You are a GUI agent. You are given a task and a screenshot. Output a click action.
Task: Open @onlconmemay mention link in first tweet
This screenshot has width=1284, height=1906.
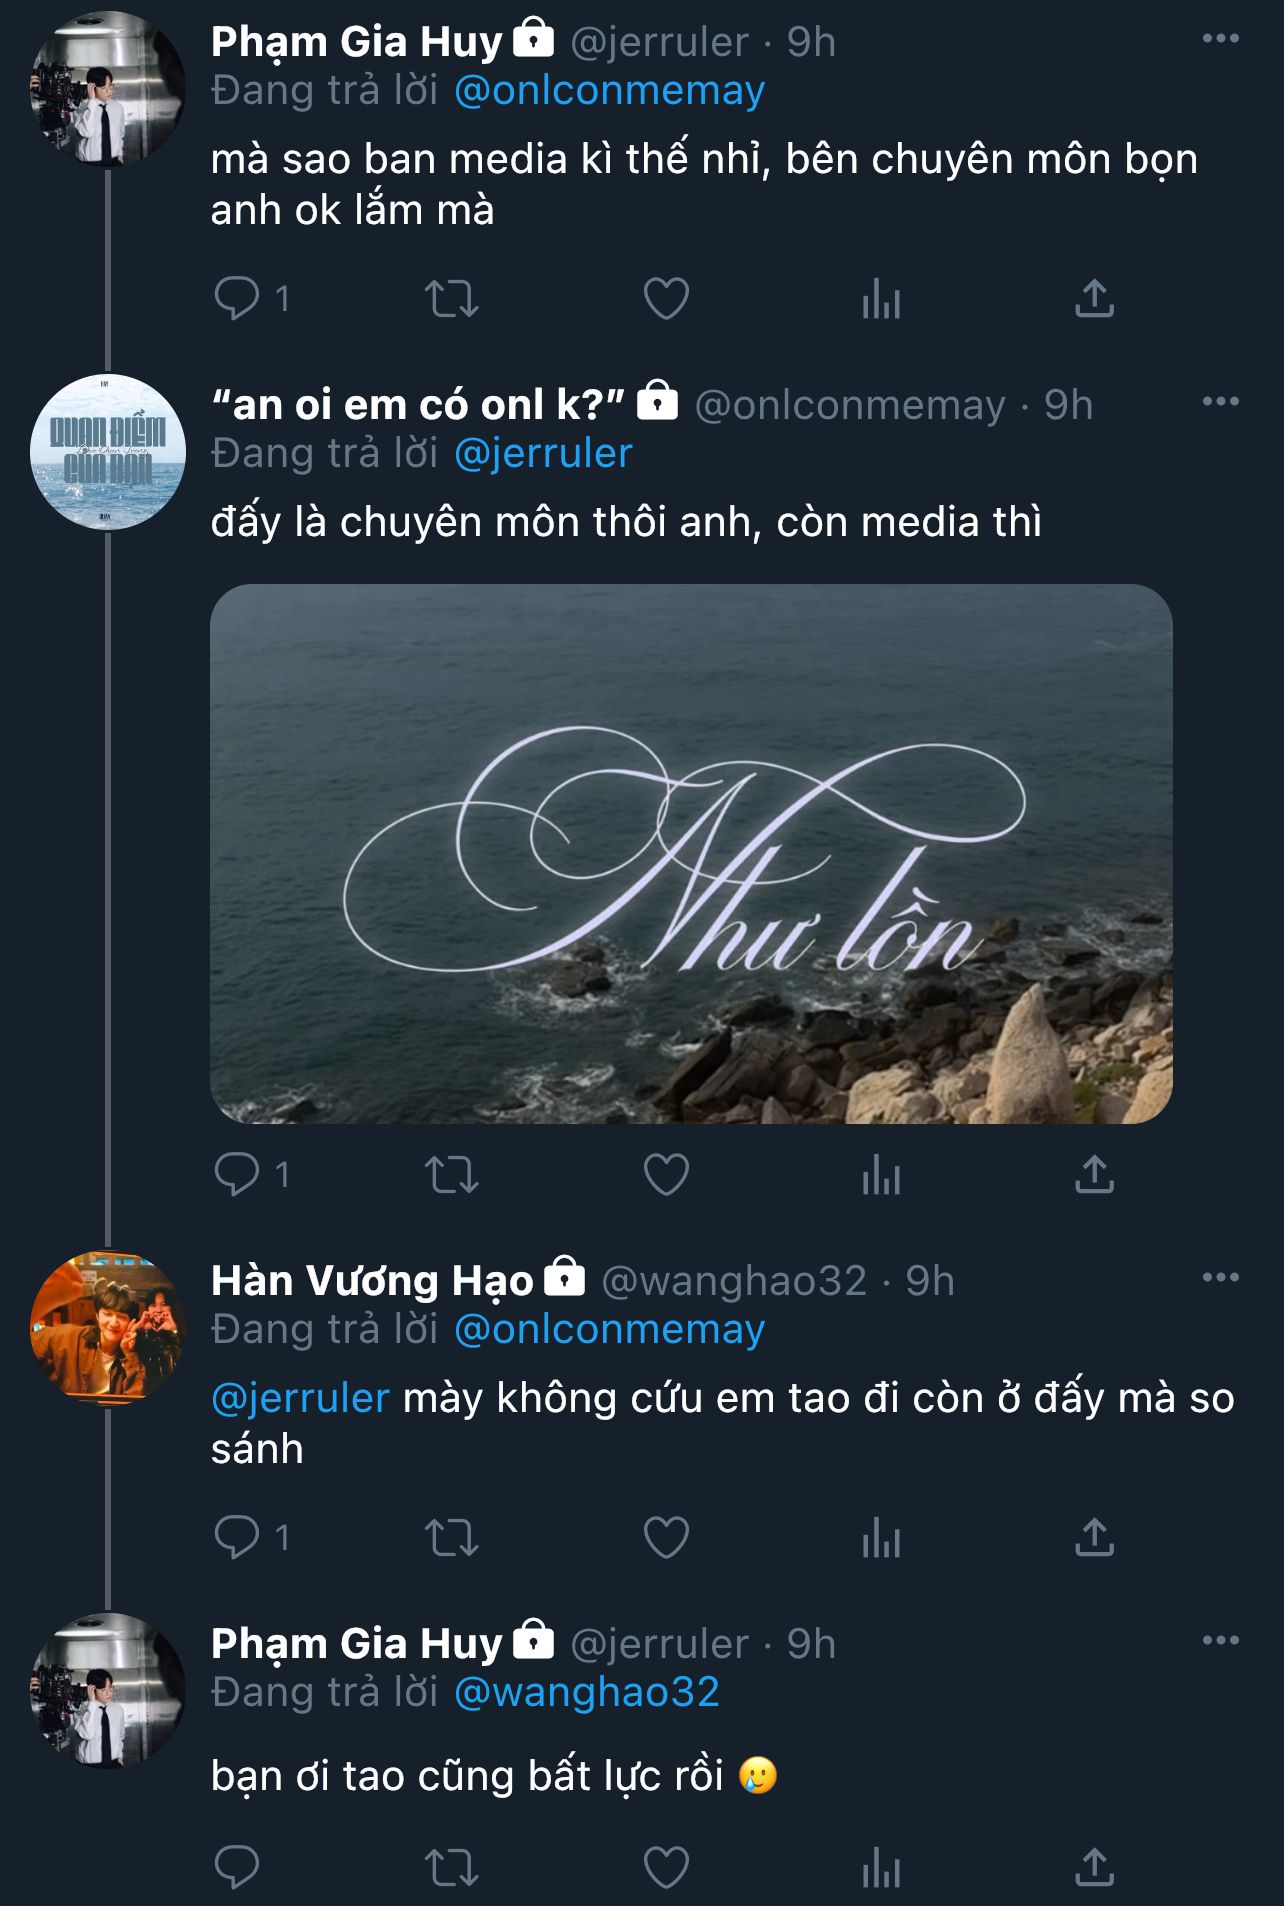pos(609,91)
